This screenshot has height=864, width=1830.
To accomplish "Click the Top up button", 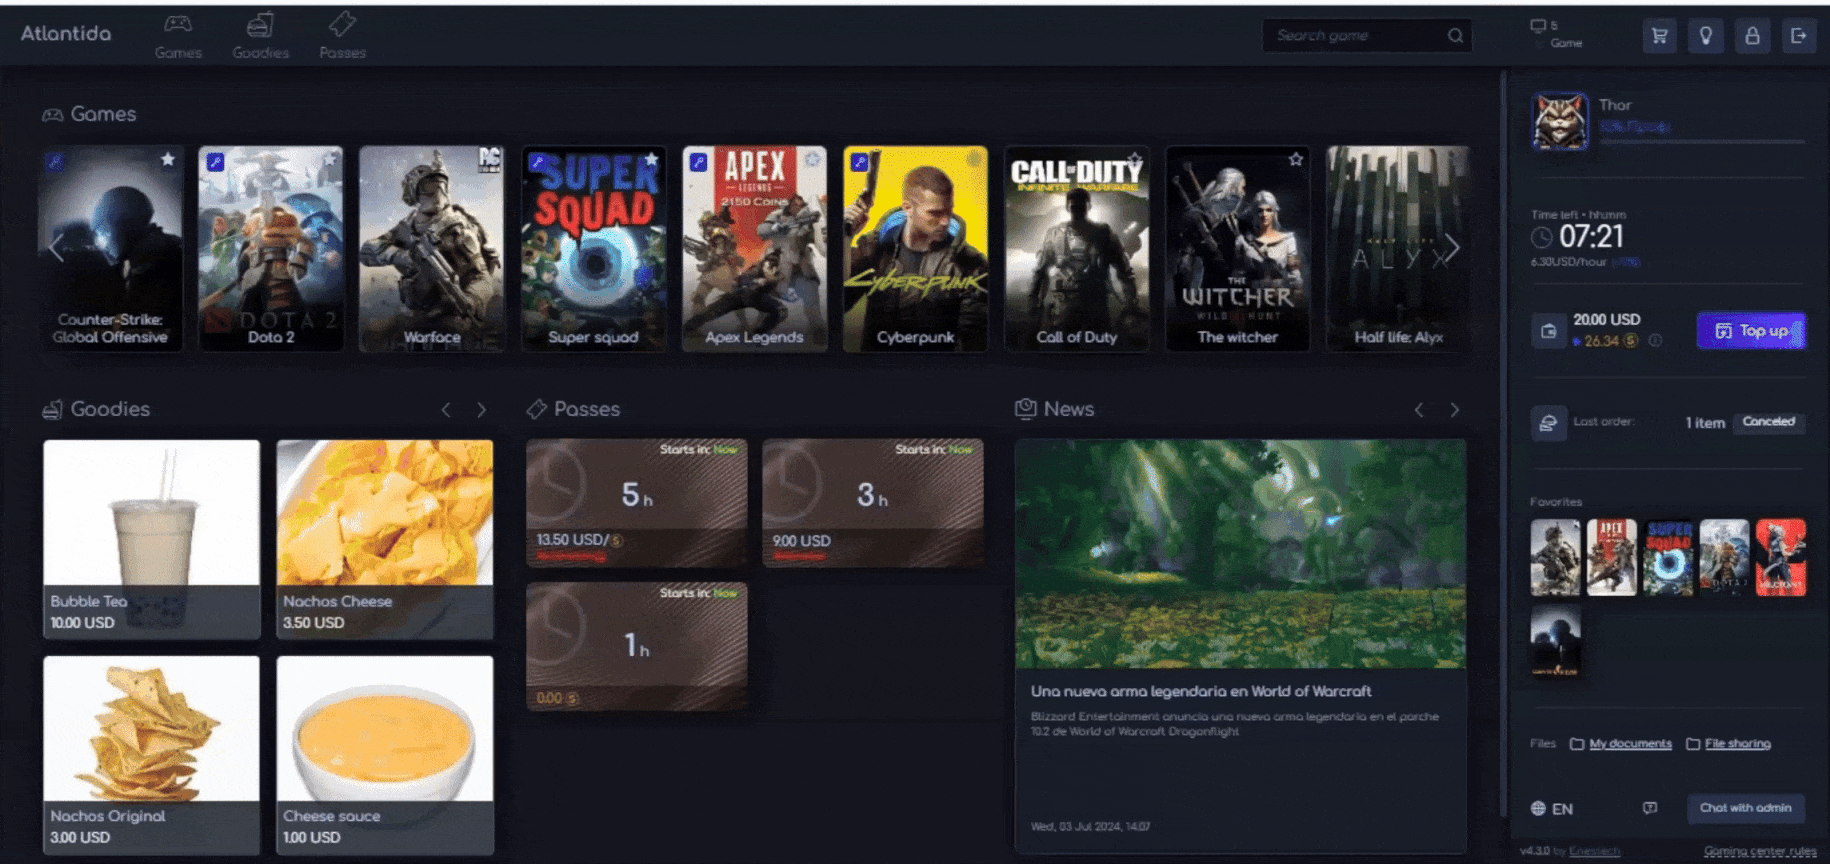I will pos(1751,331).
